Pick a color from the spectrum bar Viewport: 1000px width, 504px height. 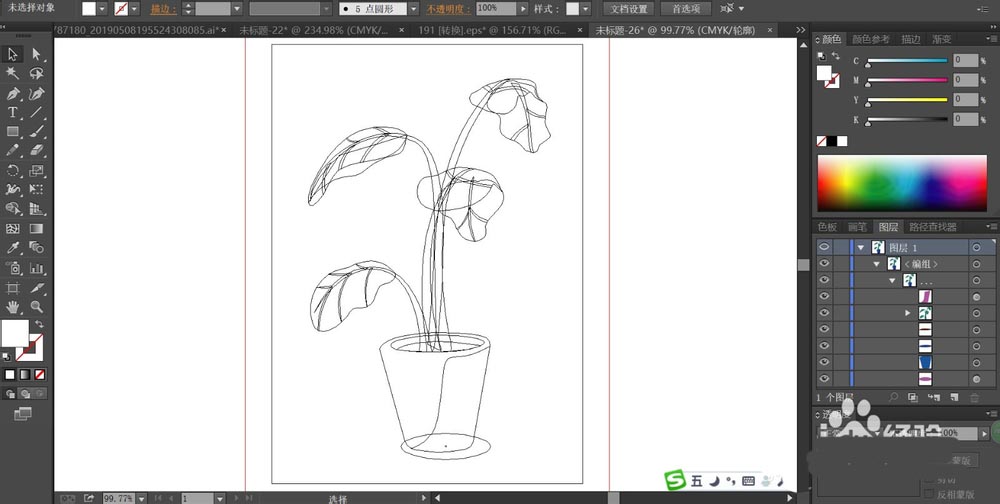pos(902,183)
